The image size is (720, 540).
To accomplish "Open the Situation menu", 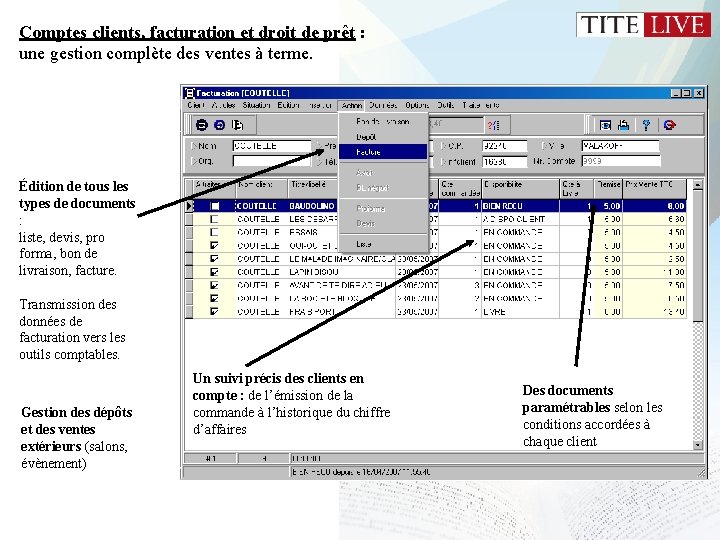I will point(256,105).
